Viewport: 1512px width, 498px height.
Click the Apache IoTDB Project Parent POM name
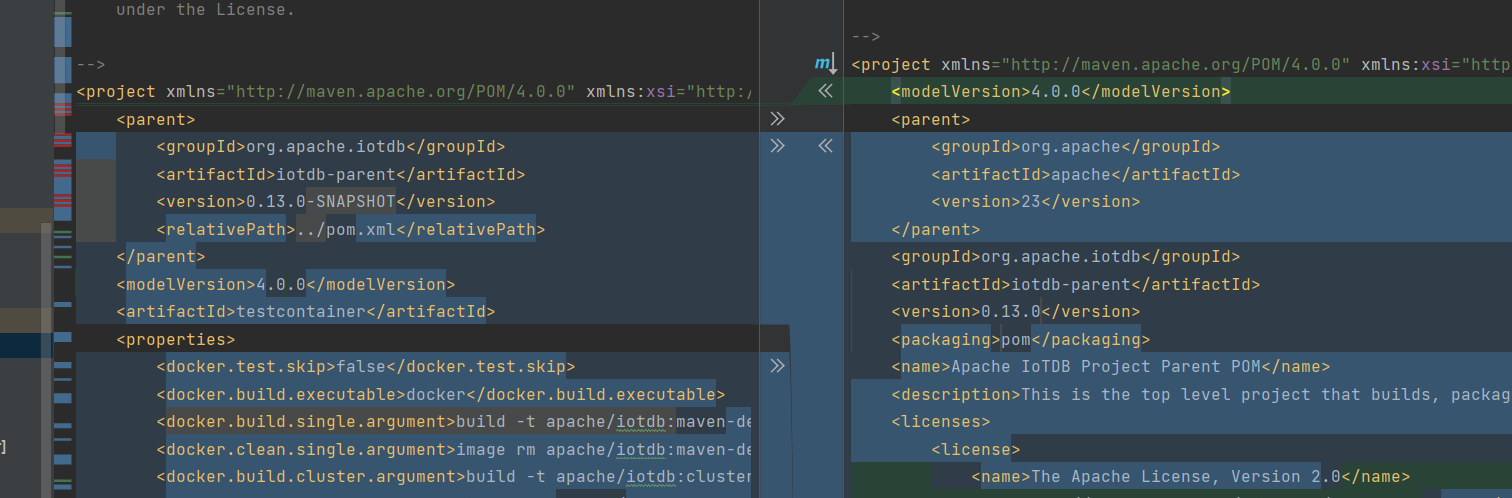(1111, 366)
